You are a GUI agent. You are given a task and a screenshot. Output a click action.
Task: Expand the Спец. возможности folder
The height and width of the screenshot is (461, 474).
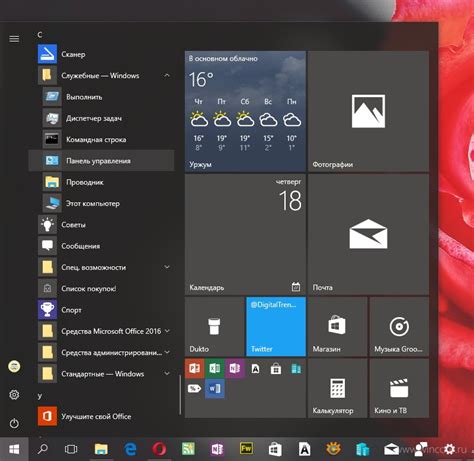pyautogui.click(x=167, y=267)
